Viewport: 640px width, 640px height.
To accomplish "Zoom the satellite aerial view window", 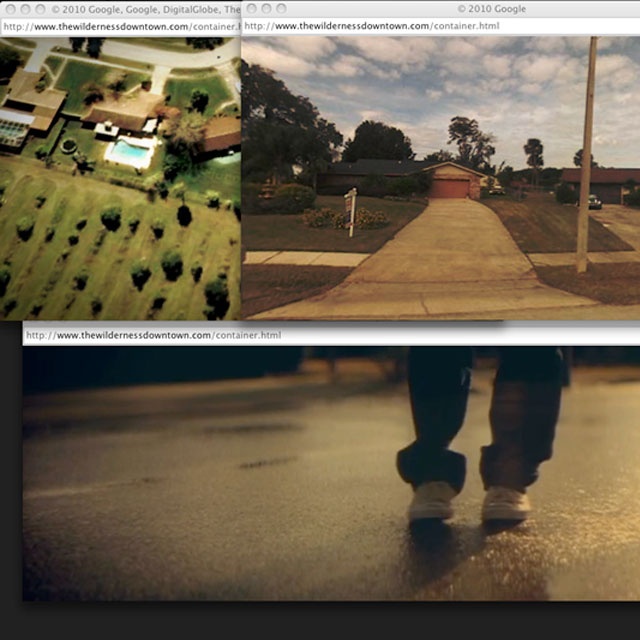I will (39, 9).
